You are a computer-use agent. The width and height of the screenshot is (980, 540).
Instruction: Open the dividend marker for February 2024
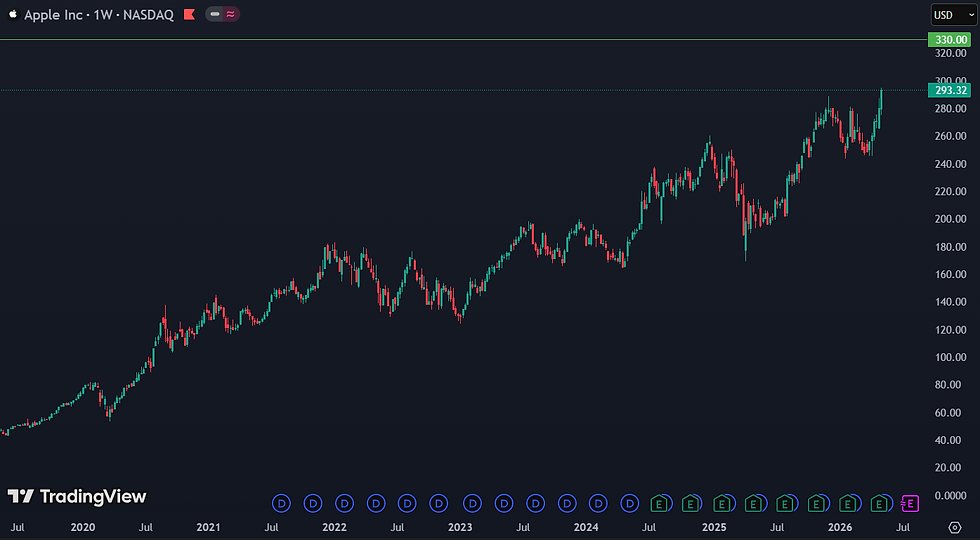(x=598, y=502)
